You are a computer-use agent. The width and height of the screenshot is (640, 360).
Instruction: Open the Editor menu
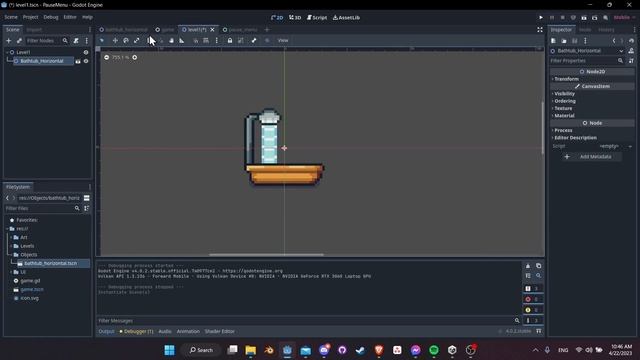coord(70,17)
